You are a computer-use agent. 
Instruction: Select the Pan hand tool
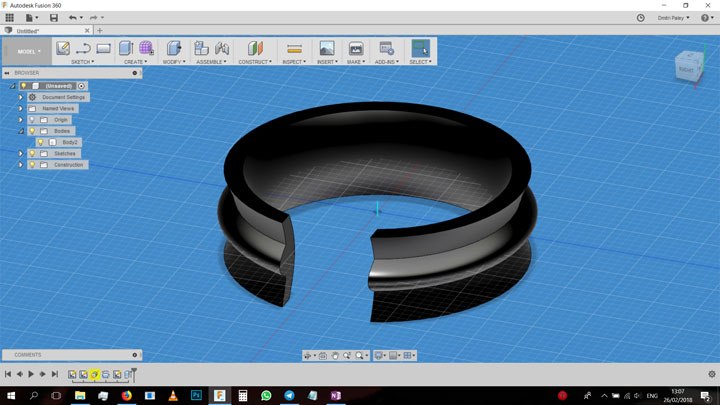point(335,355)
